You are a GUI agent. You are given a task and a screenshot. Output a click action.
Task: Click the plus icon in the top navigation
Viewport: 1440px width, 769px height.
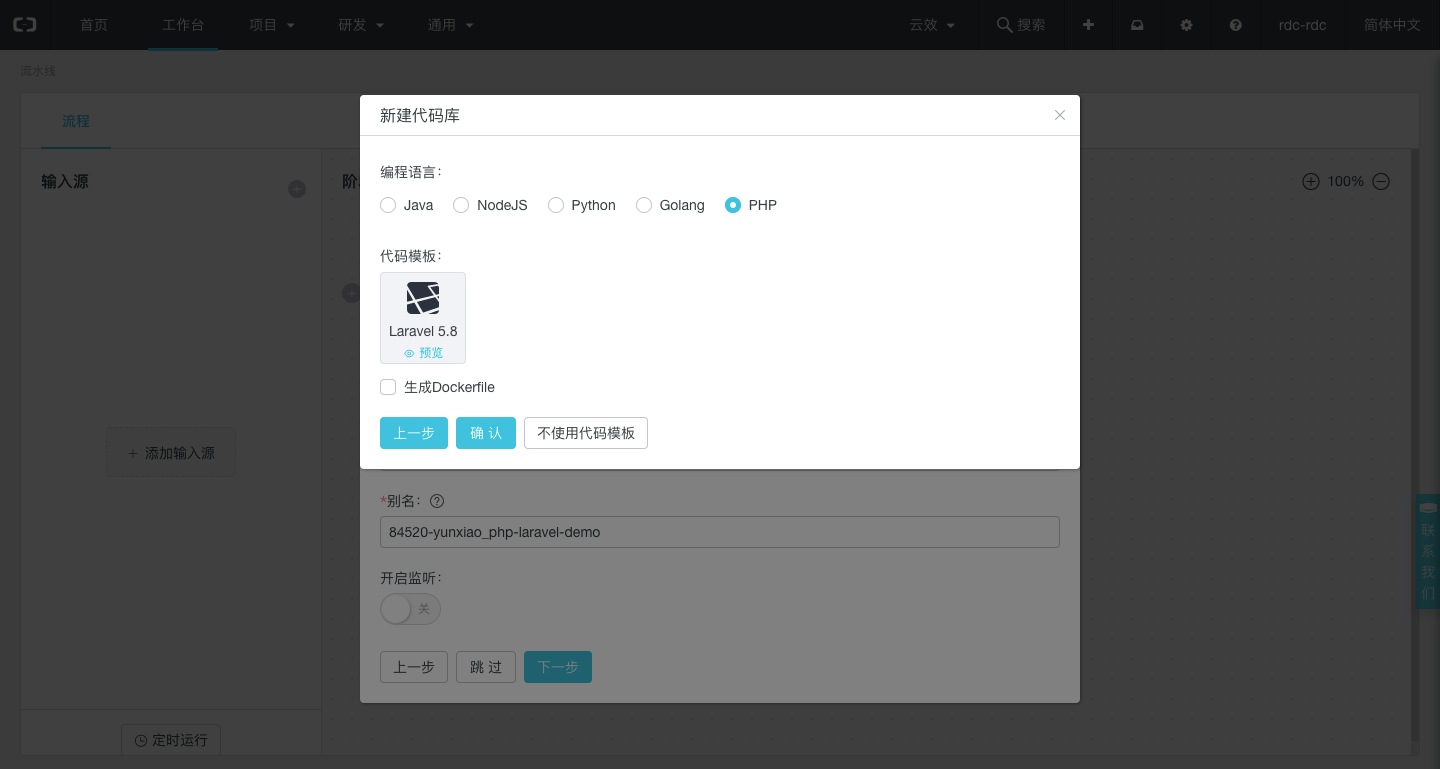coord(1088,25)
